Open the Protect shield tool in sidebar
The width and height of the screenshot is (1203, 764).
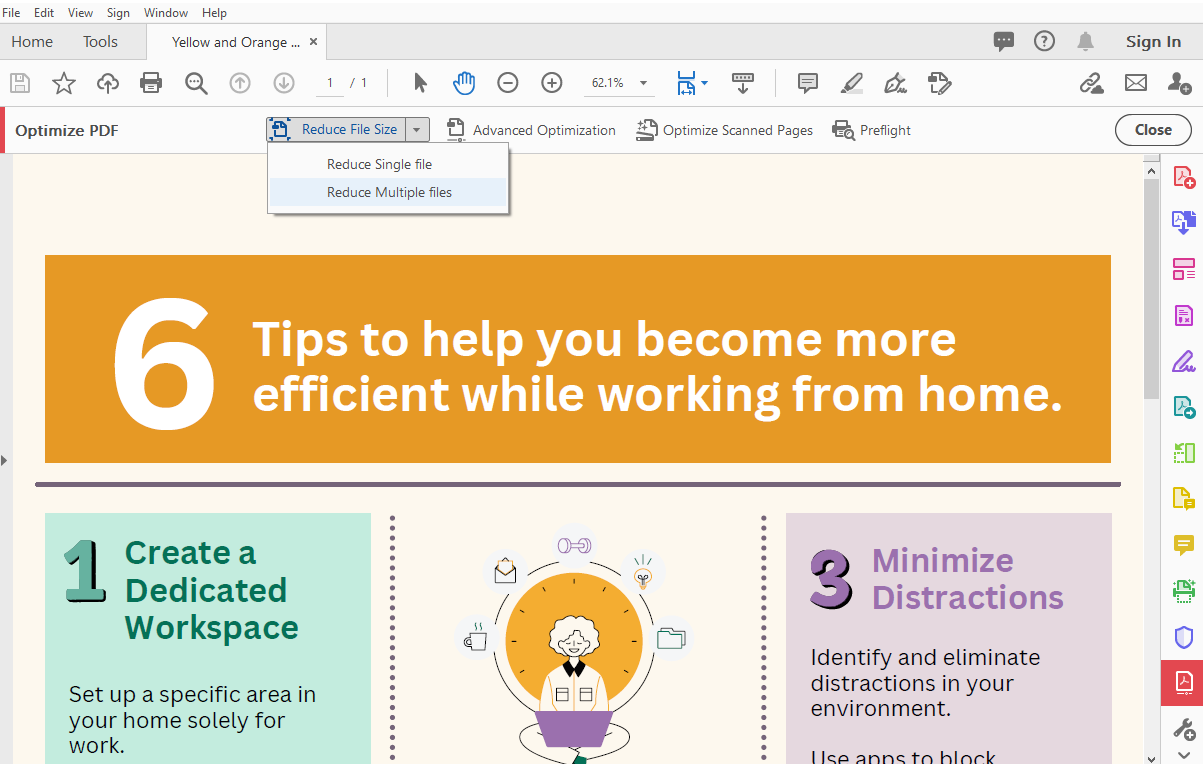pos(1183,637)
